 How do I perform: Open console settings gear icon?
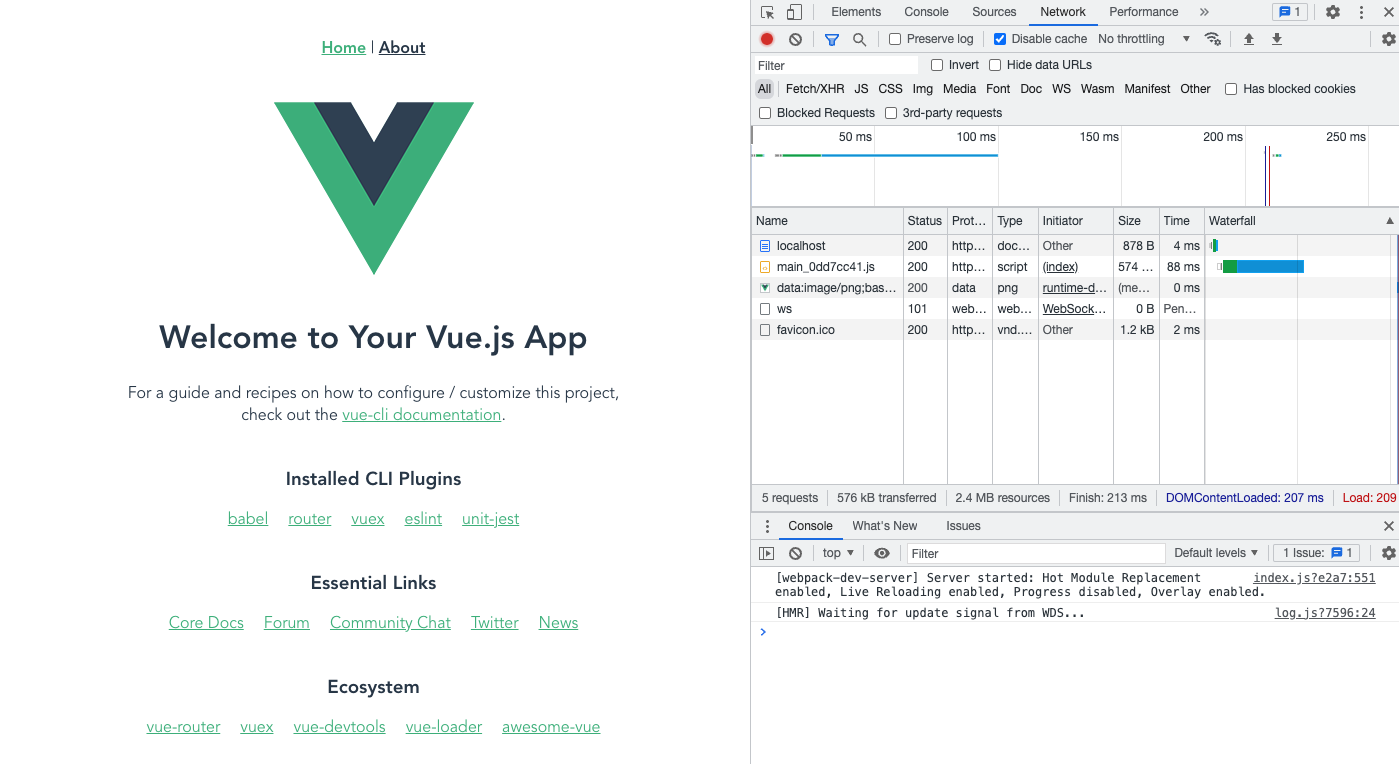[x=1388, y=553]
